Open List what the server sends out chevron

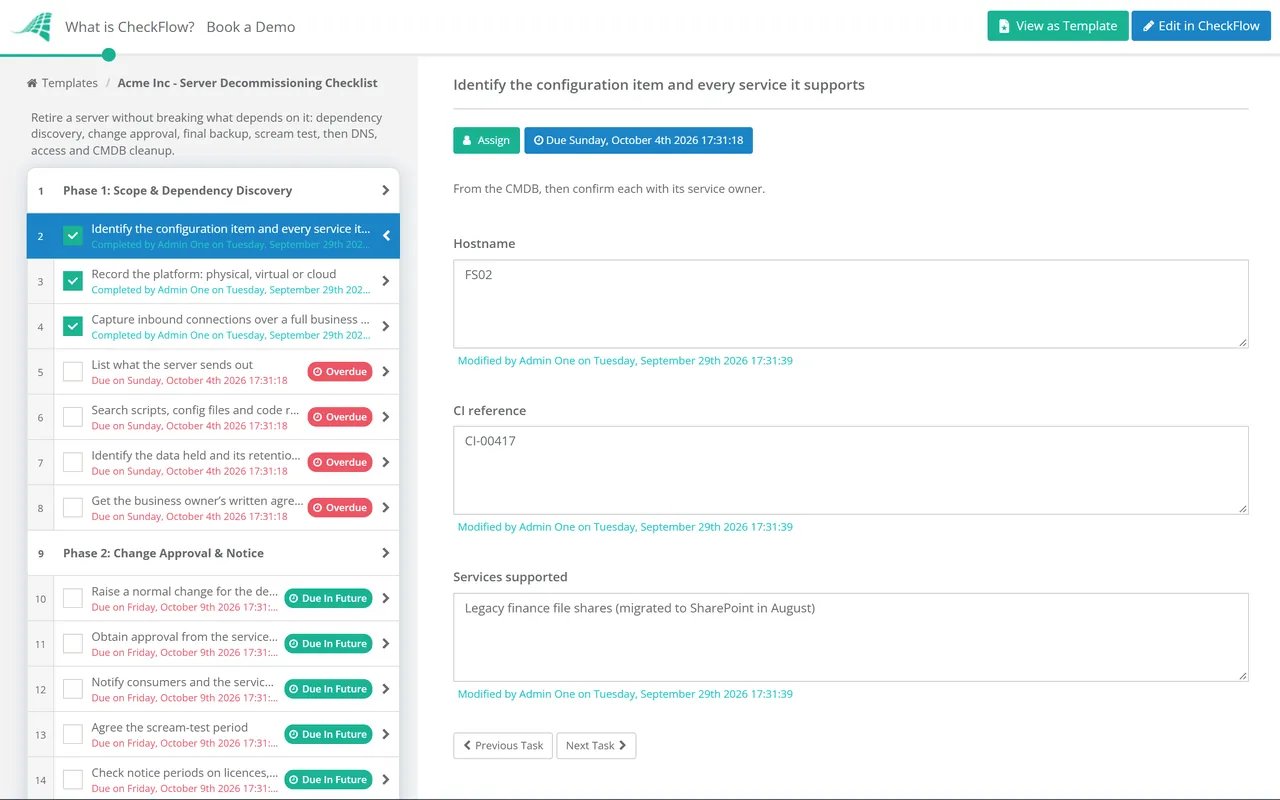pyautogui.click(x=386, y=372)
